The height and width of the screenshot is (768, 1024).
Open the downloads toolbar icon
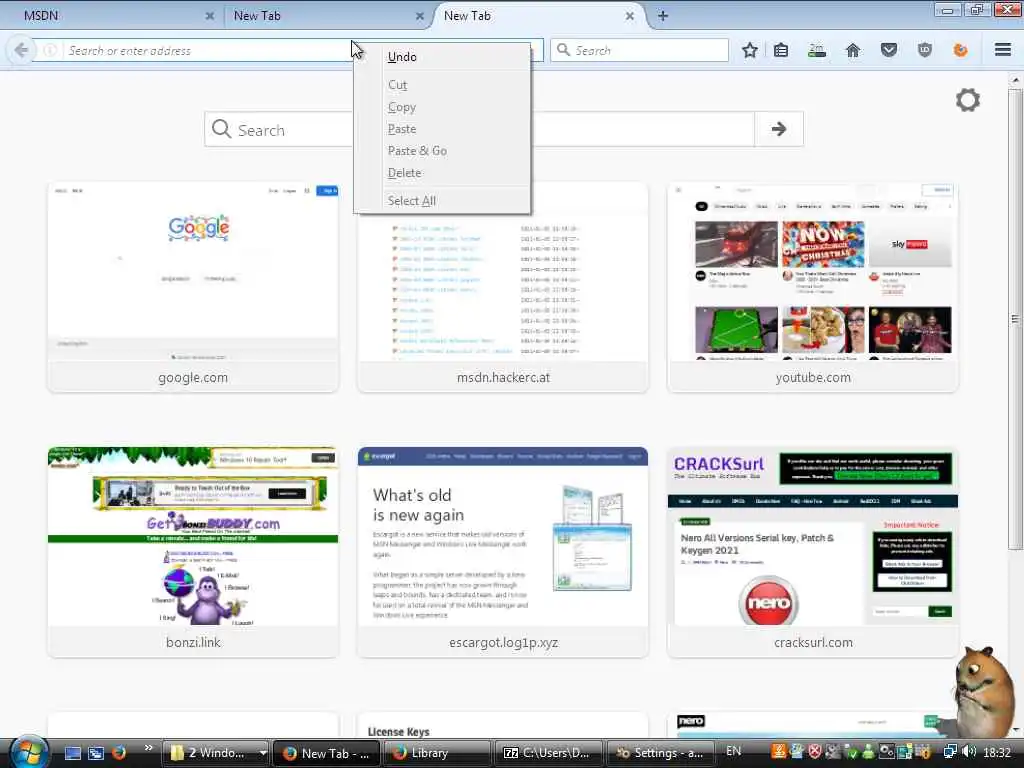(x=816, y=50)
